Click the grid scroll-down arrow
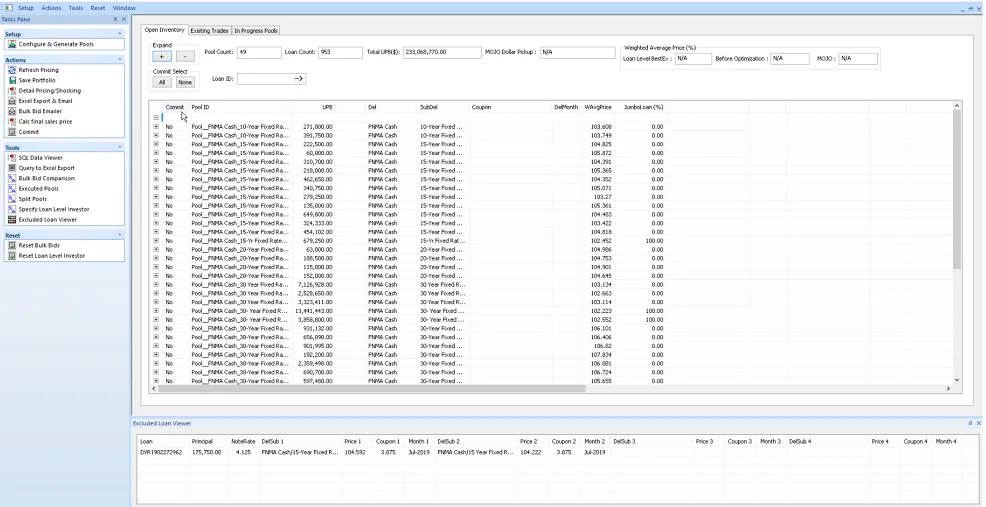The width and height of the screenshot is (986, 507). tap(957, 380)
